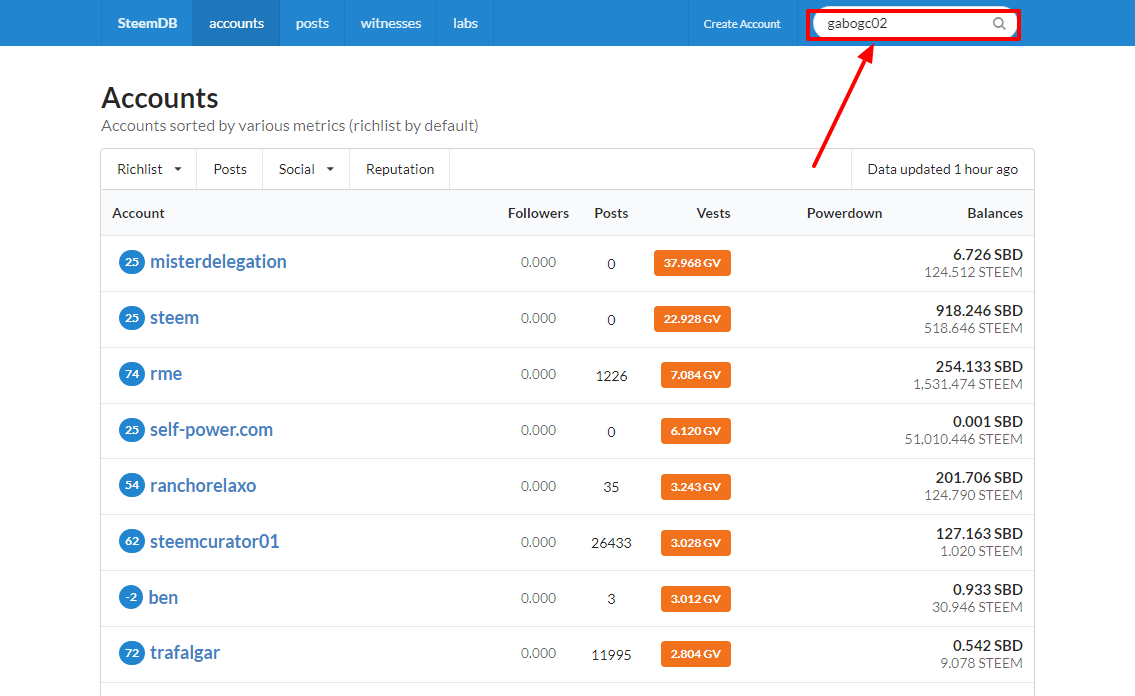
Task: Click the steem row reputation badge
Action: click(132, 318)
